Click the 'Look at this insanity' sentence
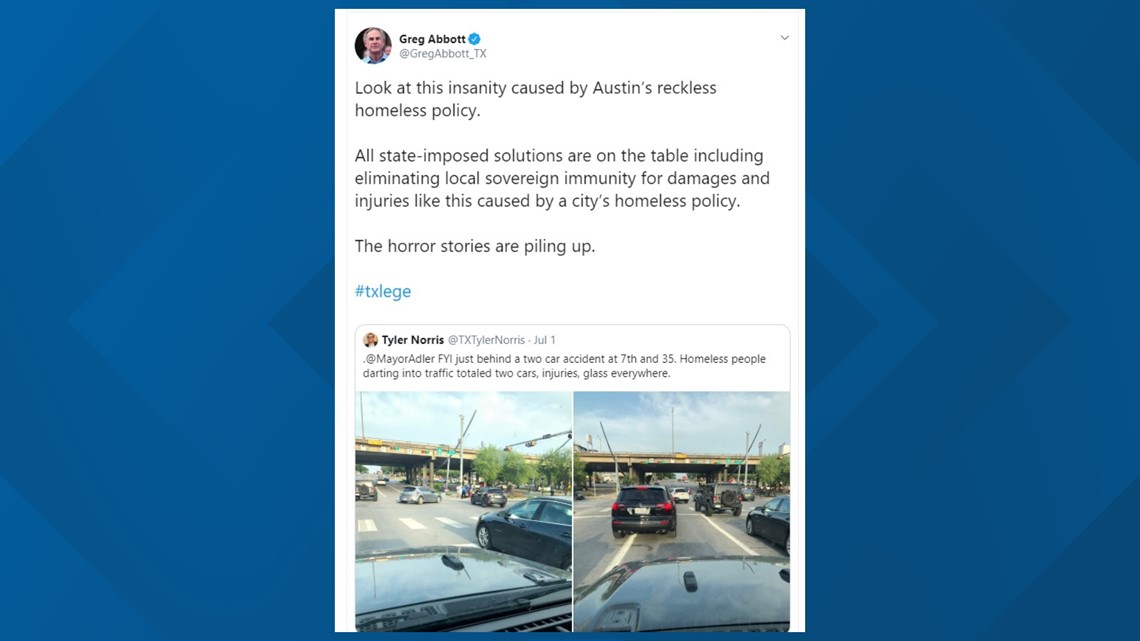Viewport: 1140px width, 641px height. coord(535,99)
